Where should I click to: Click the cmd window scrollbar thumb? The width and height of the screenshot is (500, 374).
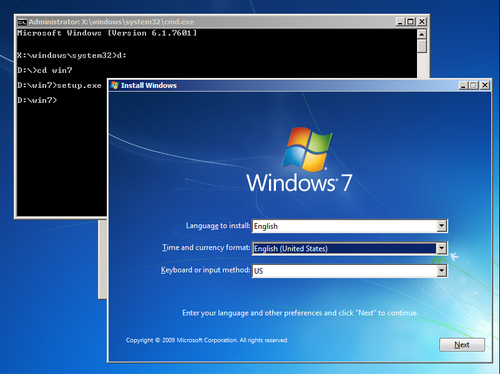coord(422,46)
